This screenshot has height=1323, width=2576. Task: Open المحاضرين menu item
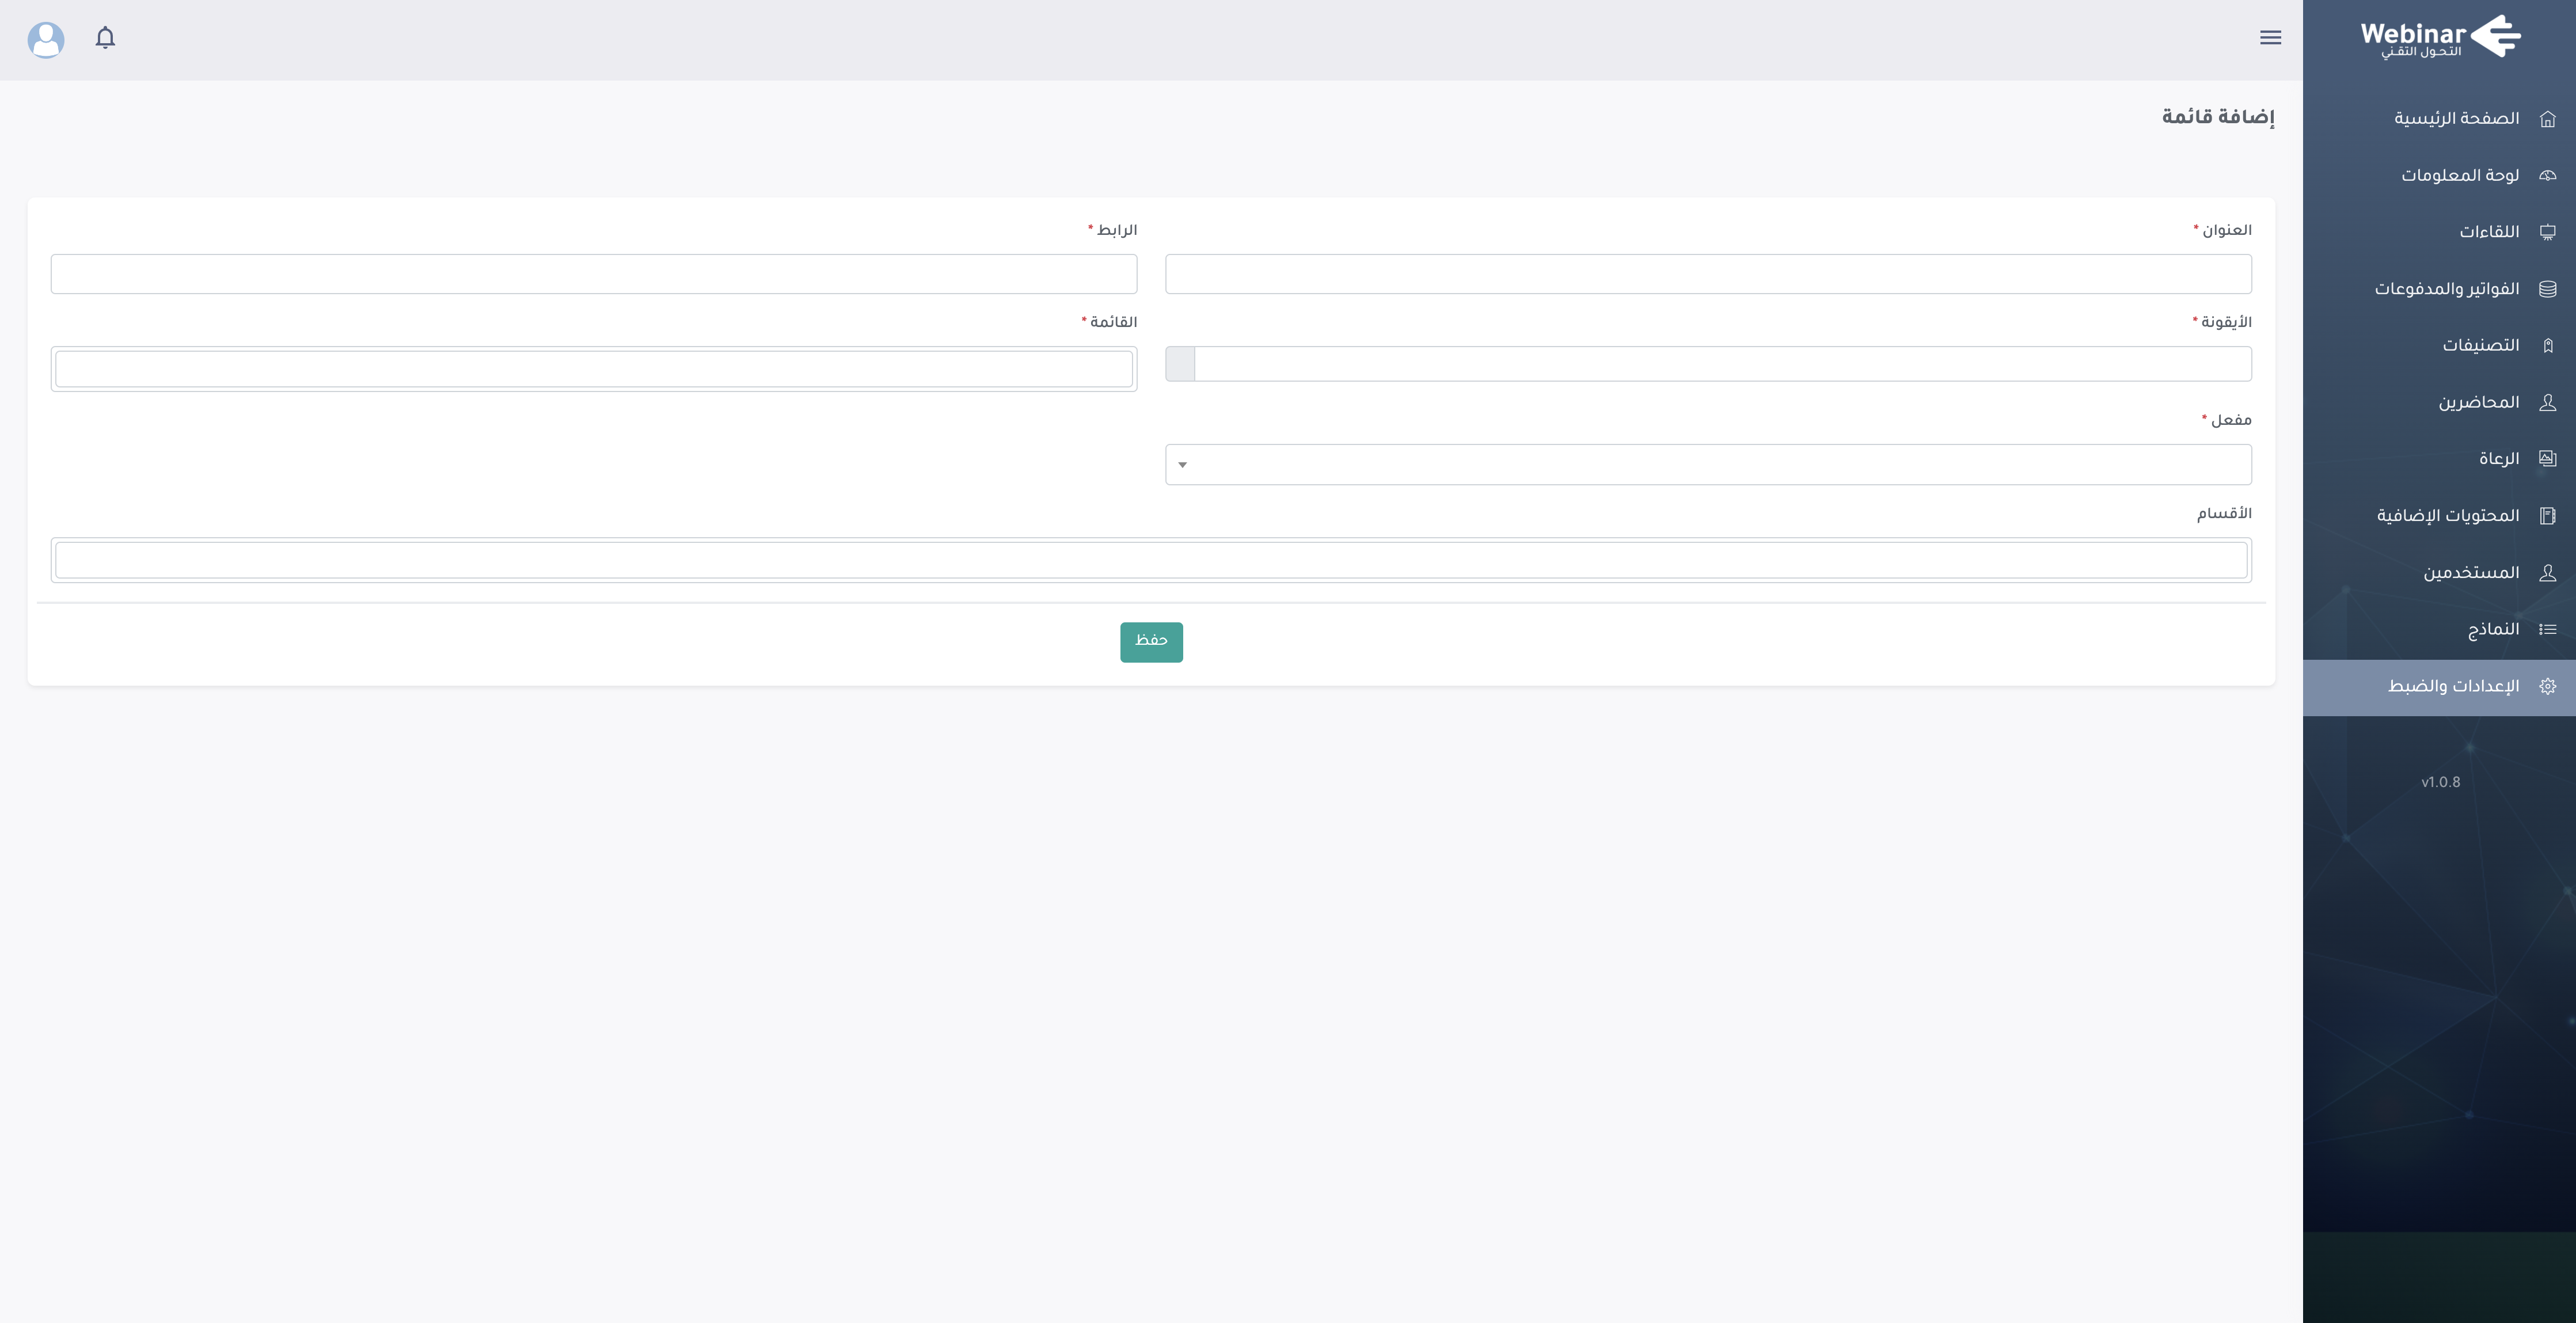[2439, 402]
